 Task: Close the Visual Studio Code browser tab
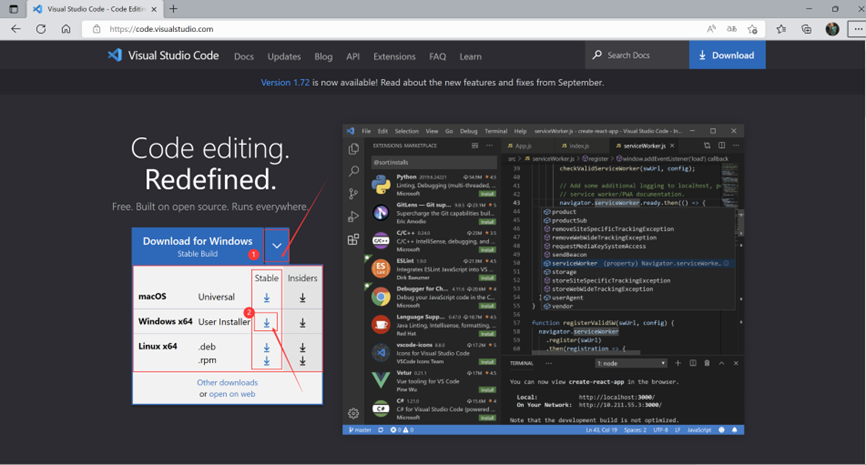154,9
